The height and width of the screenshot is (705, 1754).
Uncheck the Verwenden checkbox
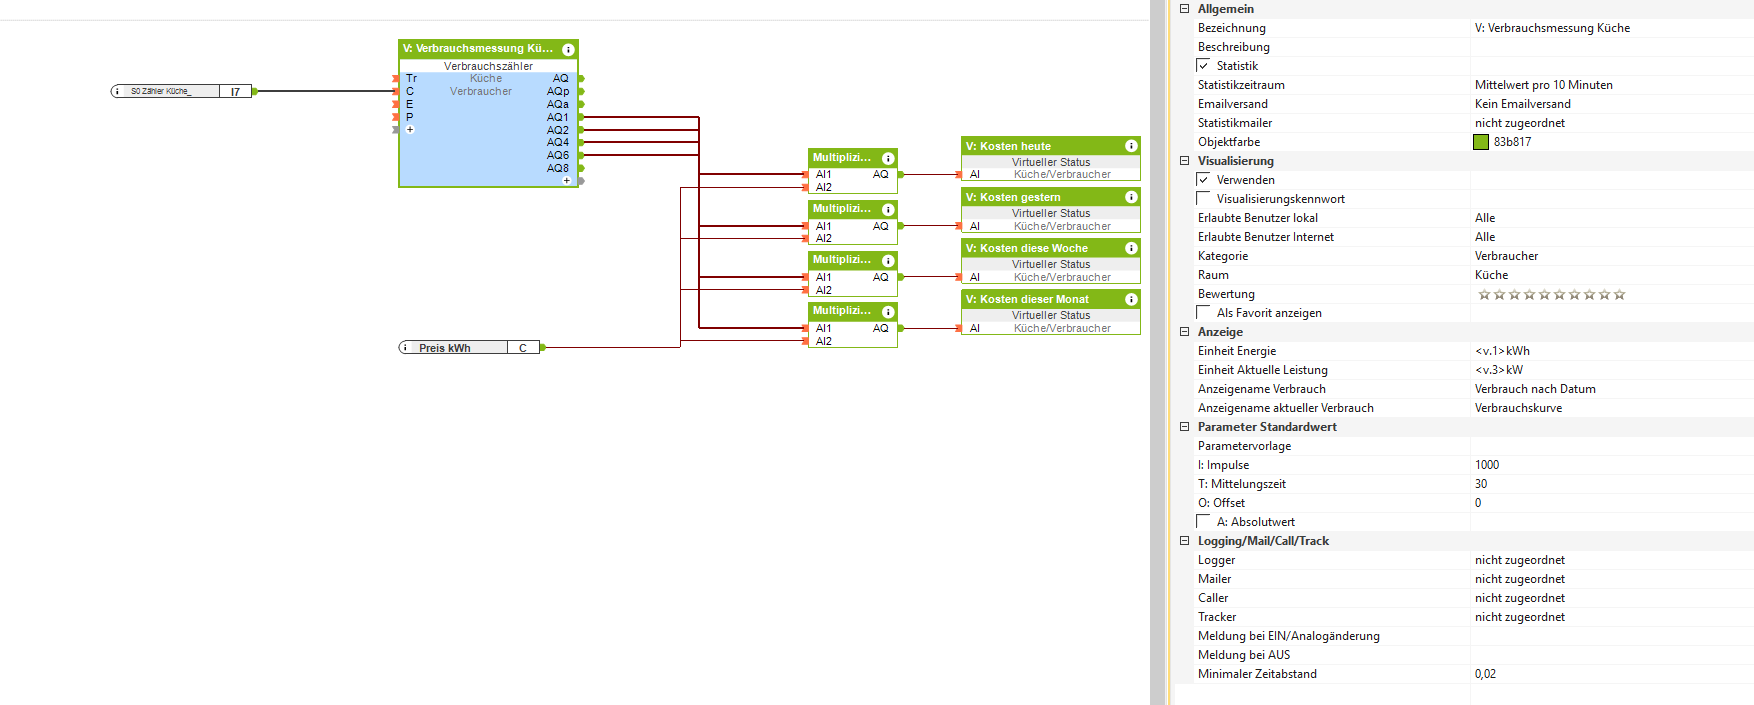click(1203, 179)
